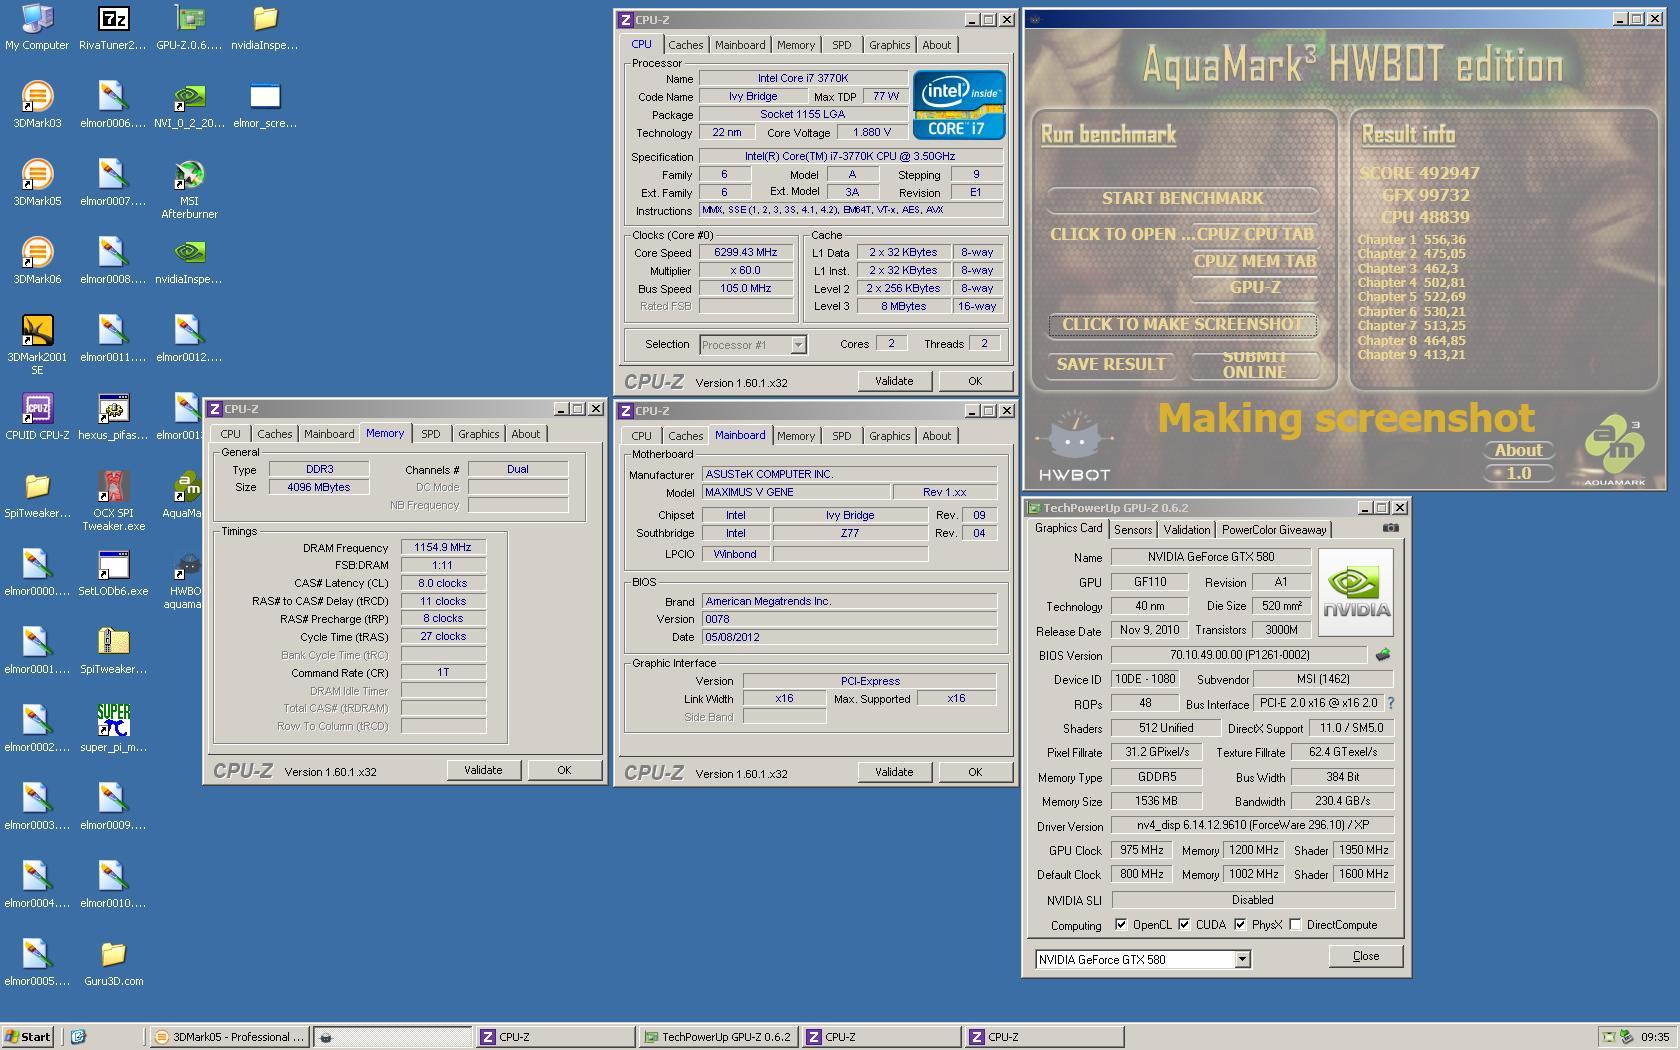Click Internet Explorer quick launch icon
Viewport: 1680px width, 1050px height.
click(78, 1037)
